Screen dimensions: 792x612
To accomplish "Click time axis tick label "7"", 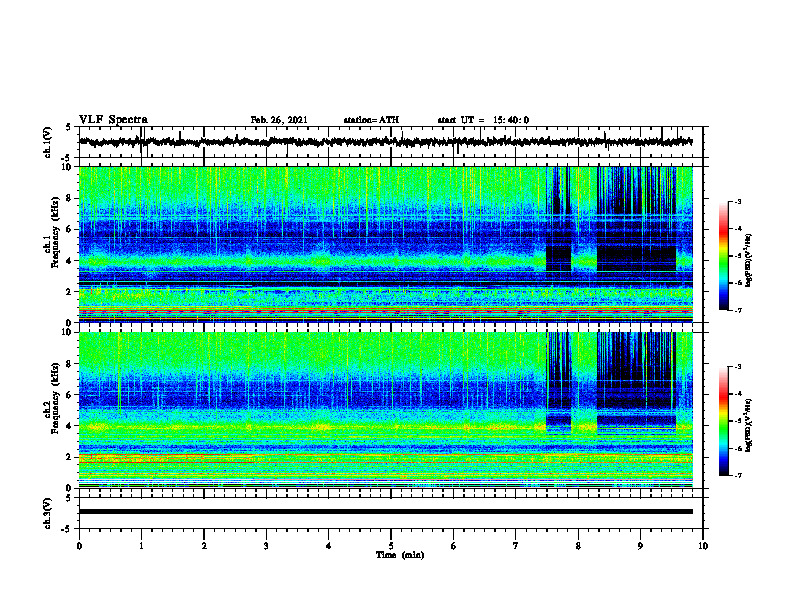I will [516, 546].
